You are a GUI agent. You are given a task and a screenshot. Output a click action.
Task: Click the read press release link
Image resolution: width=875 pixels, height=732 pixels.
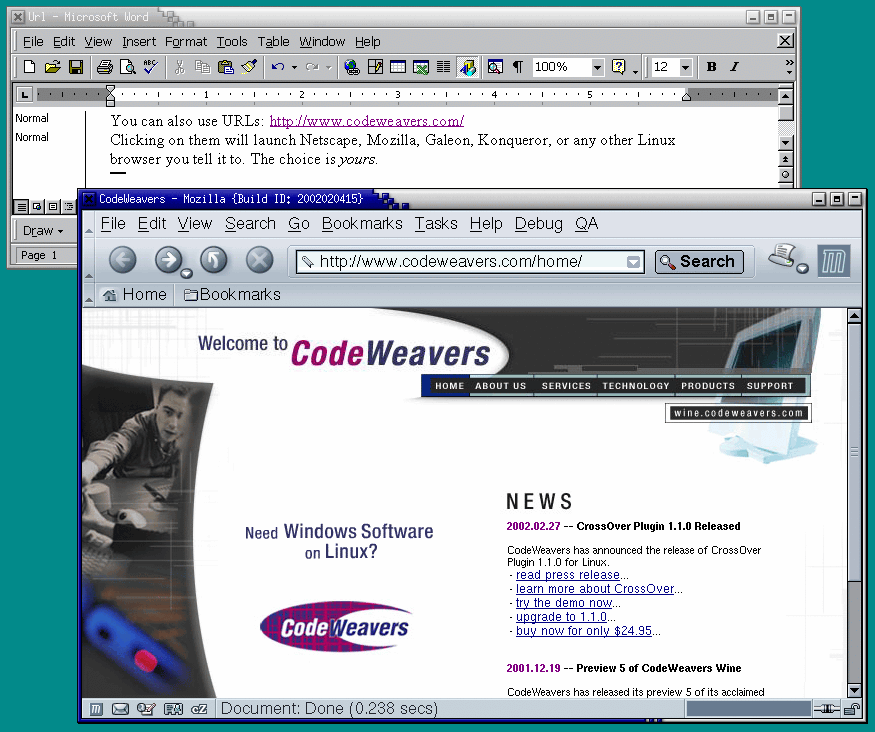pos(567,575)
